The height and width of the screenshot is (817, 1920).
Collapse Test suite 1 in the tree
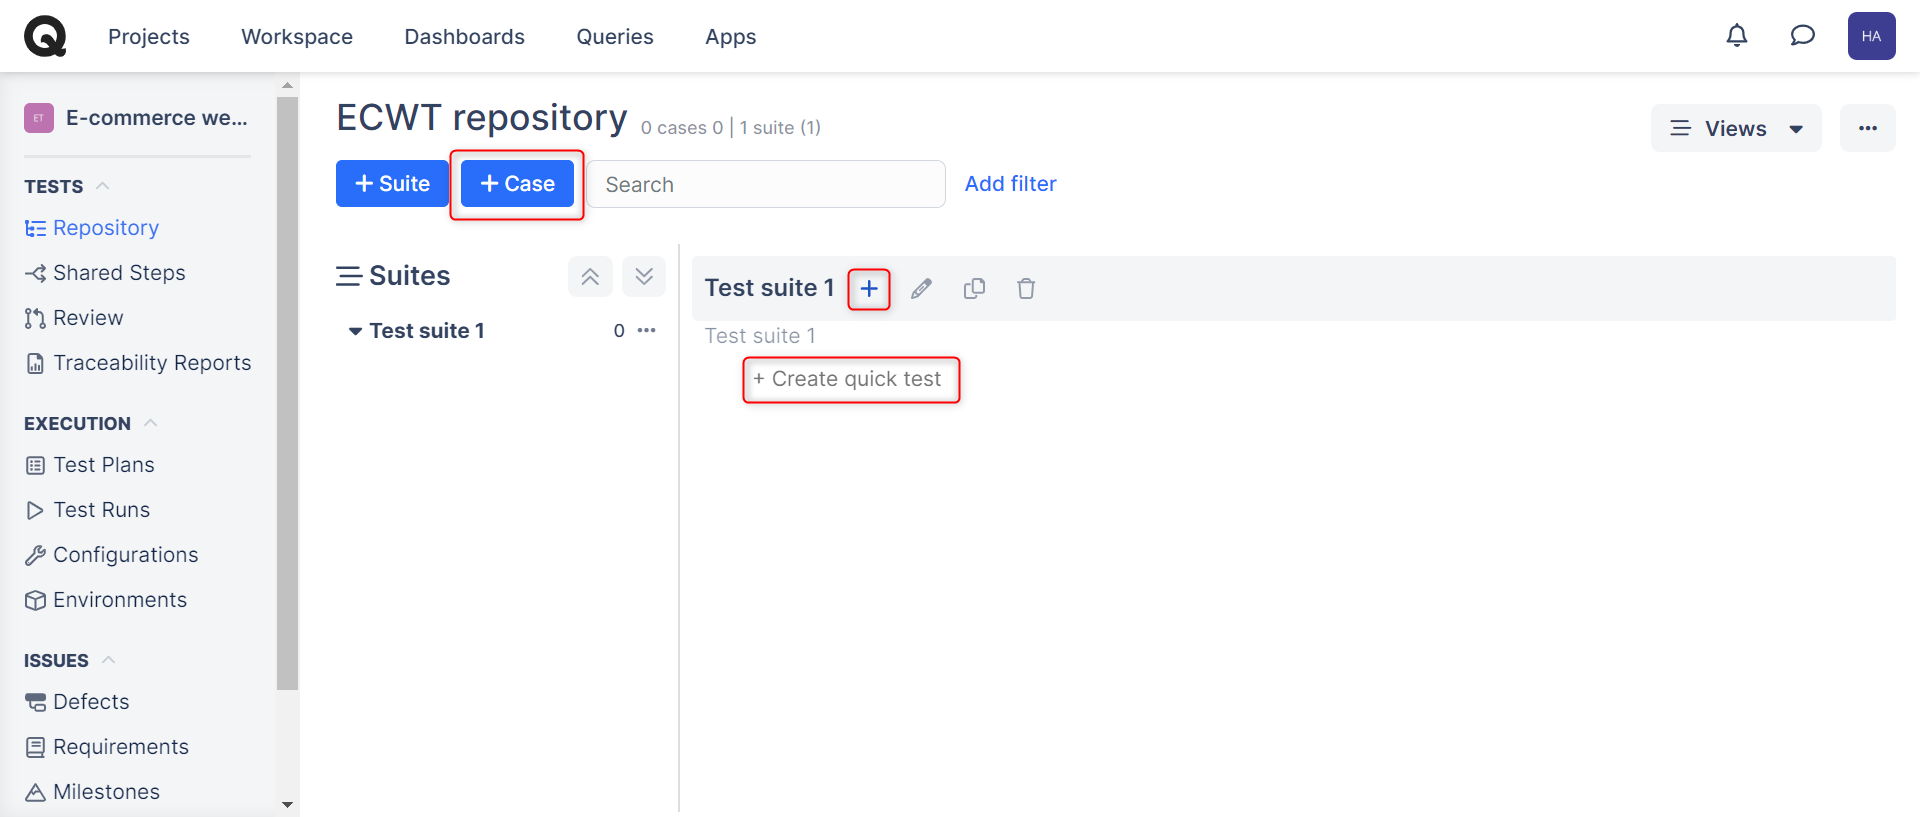[355, 331]
